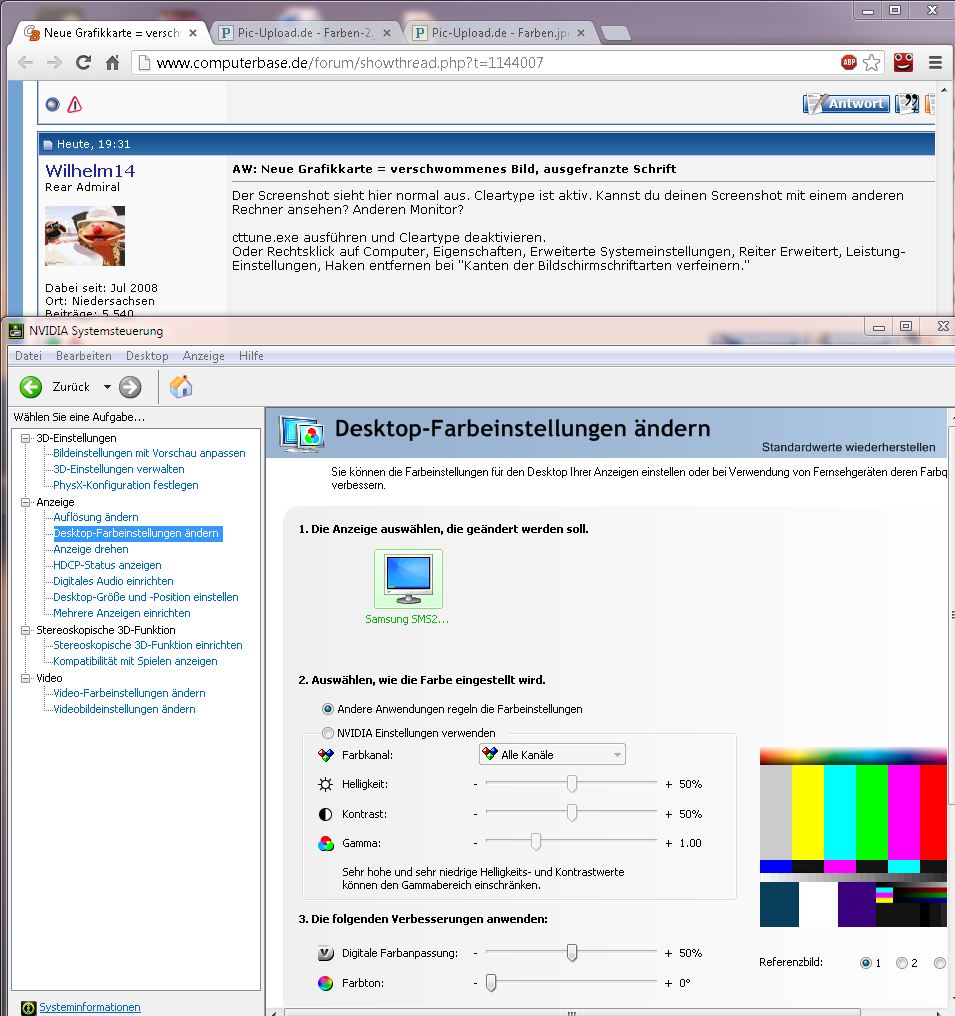The image size is (955, 1016).
Task: Click the Digitale Farbanpassung slider handle
Action: pyautogui.click(x=571, y=952)
